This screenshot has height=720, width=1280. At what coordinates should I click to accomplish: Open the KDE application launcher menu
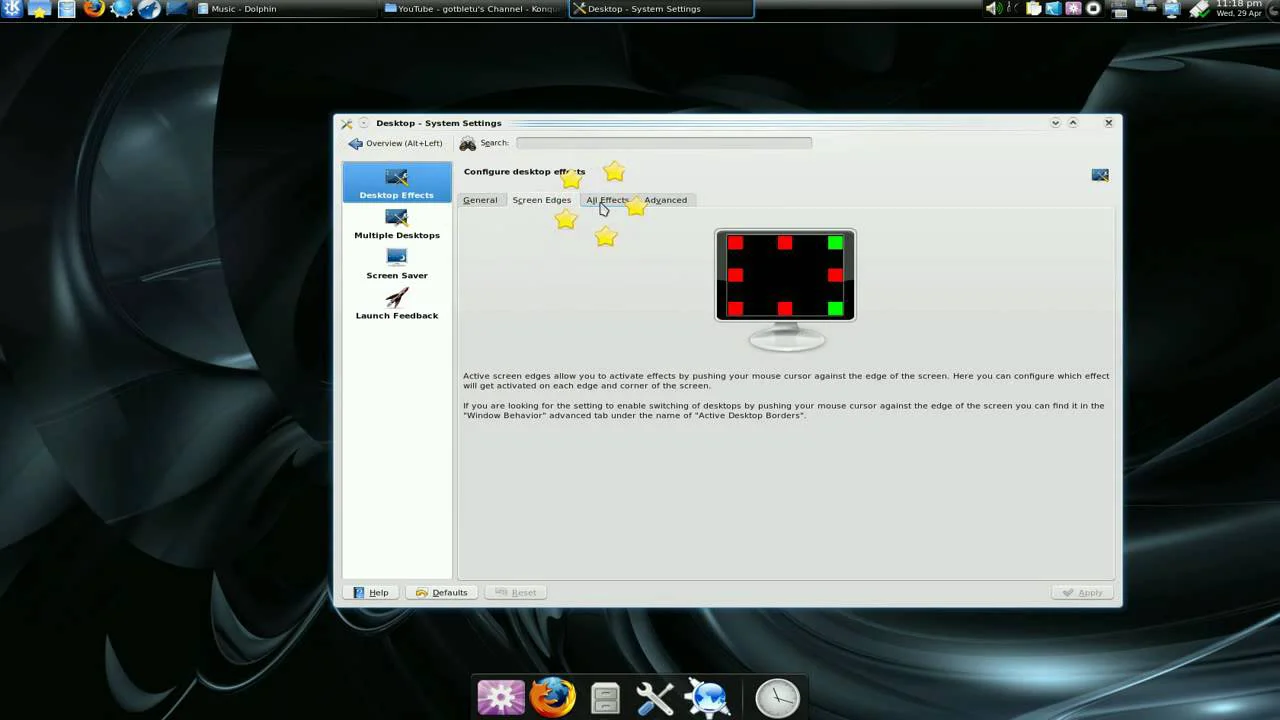point(12,10)
